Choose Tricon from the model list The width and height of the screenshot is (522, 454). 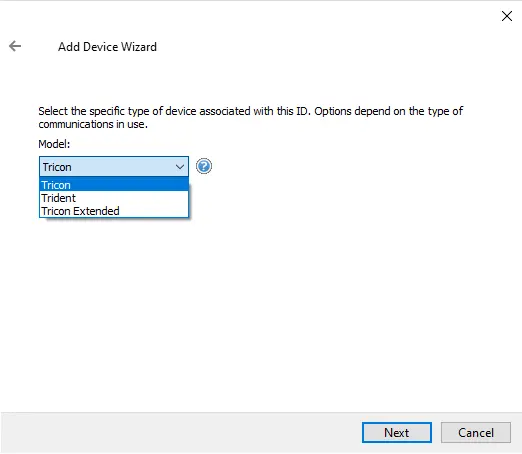114,185
